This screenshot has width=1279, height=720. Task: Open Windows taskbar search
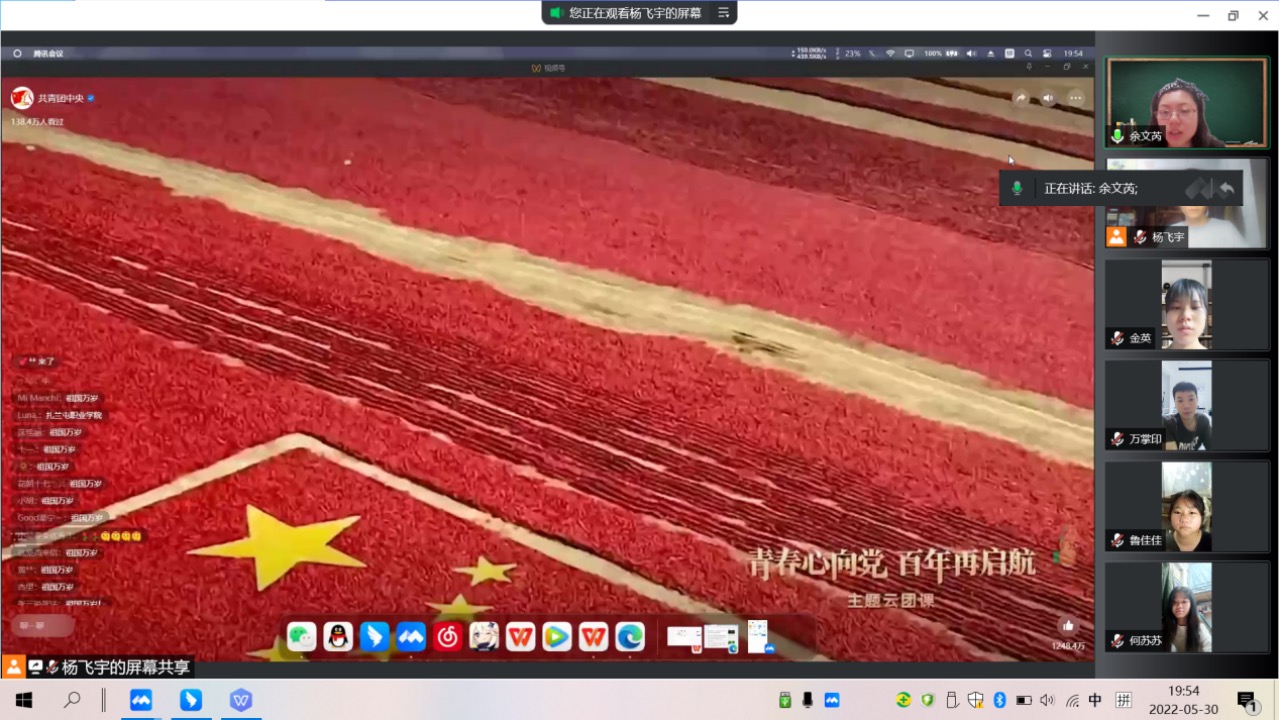click(x=72, y=700)
